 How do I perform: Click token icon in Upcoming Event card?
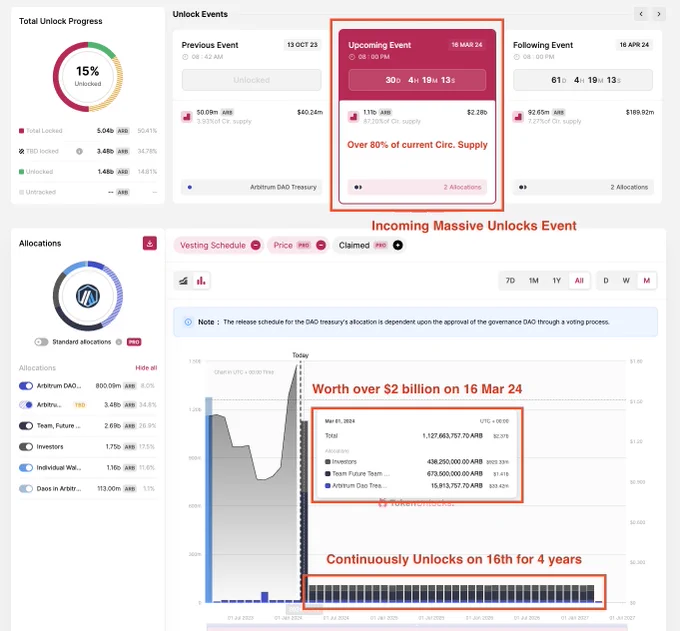(354, 117)
